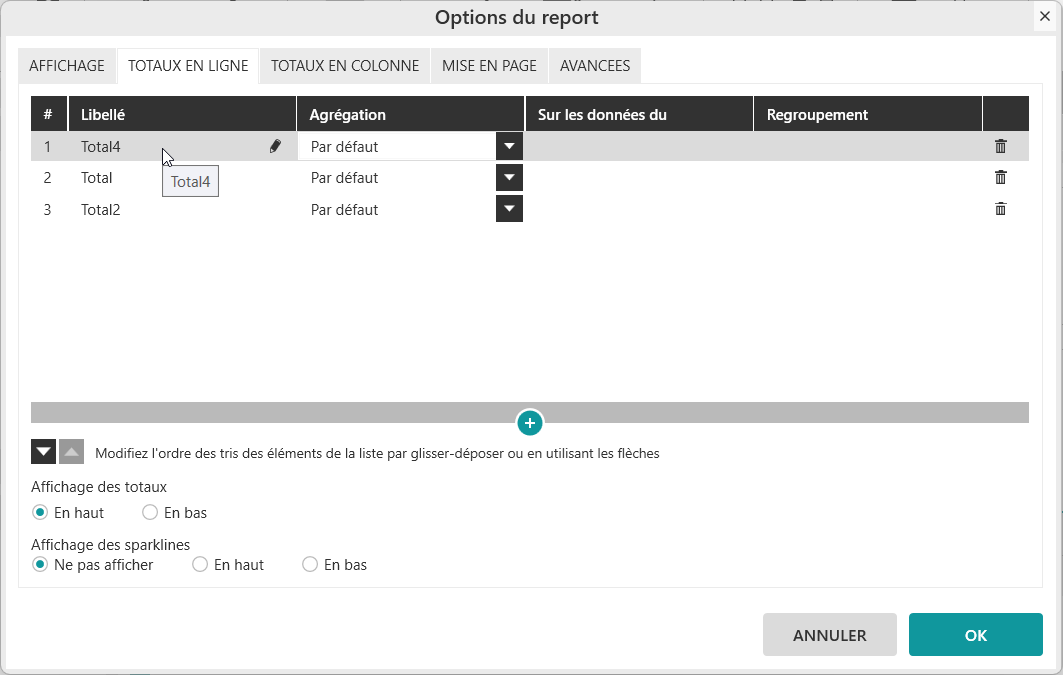The image size is (1063, 675).
Task: Click the pencil edit icon for Total4
Action: (x=275, y=146)
